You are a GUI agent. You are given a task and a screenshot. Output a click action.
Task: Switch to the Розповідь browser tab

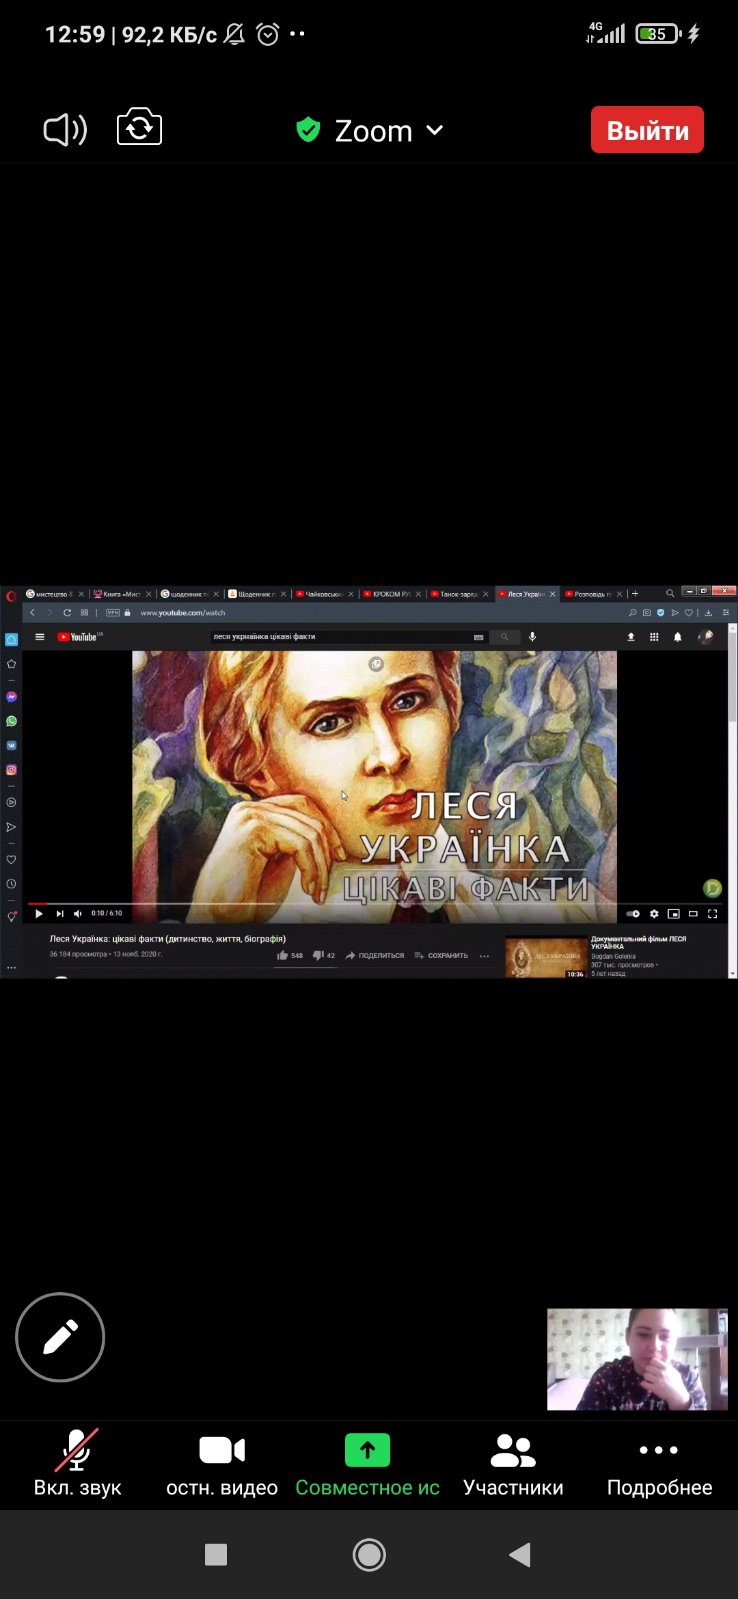coord(593,594)
